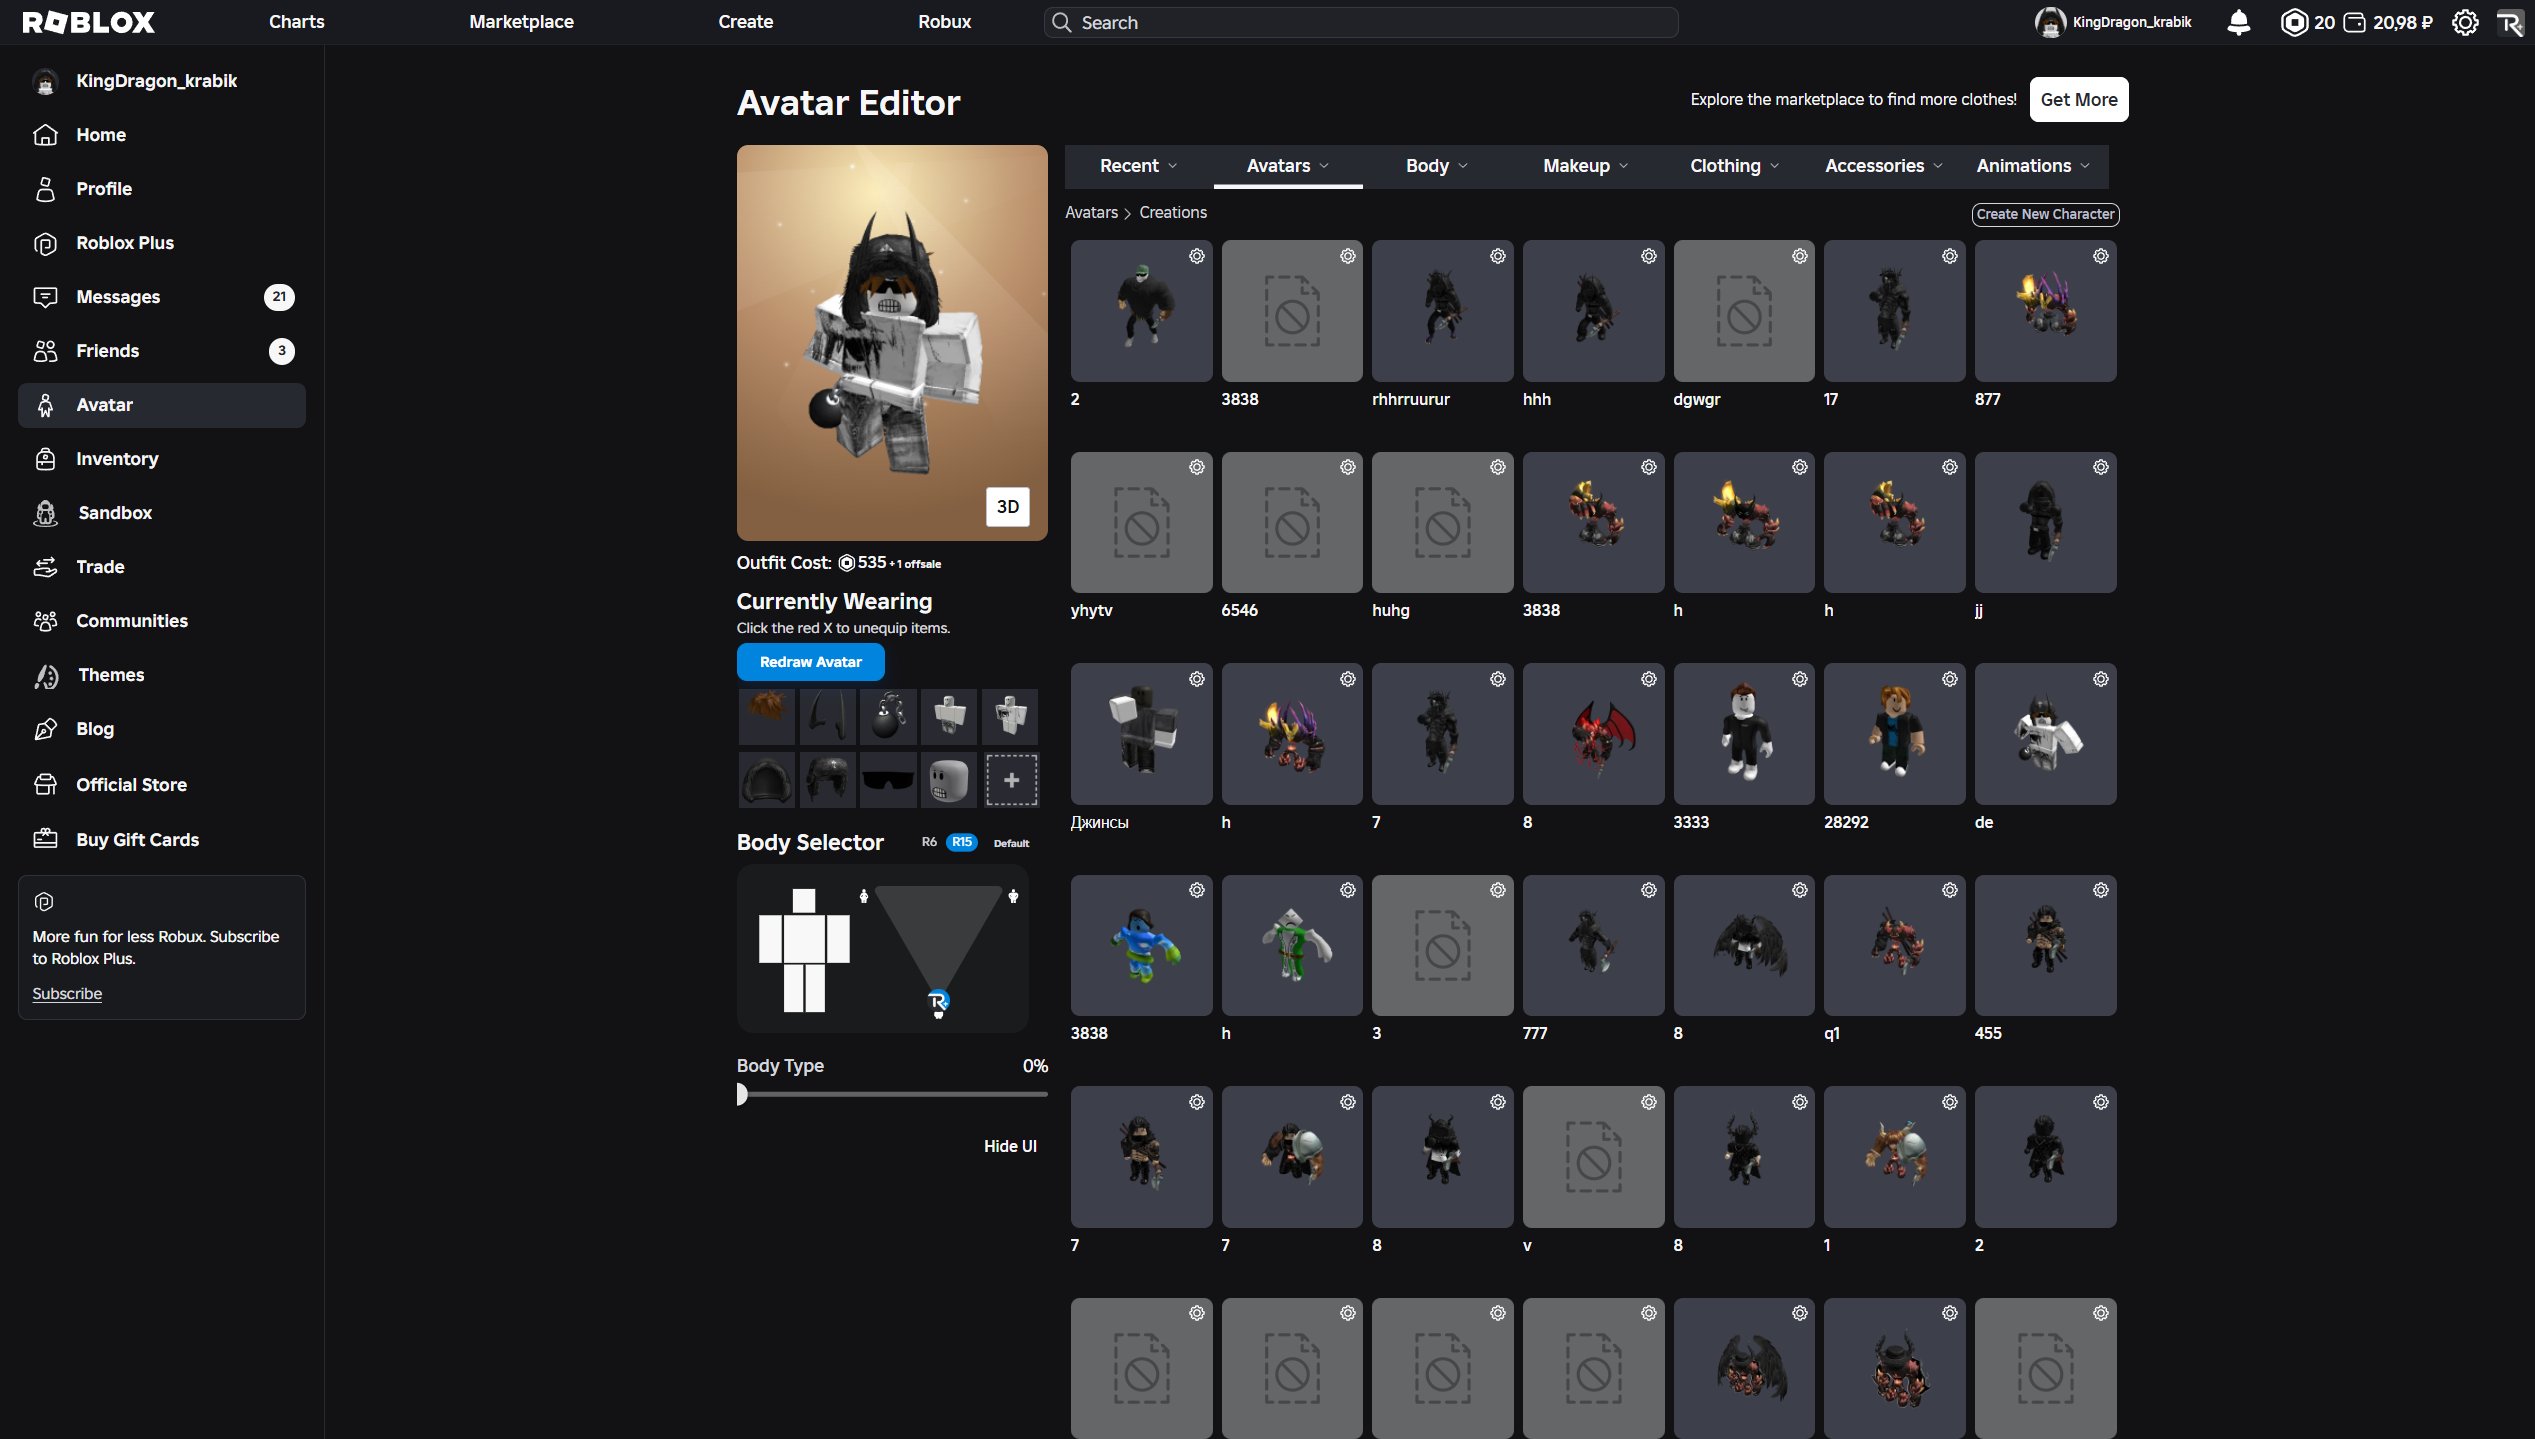Open settings gear on outfit 'Джинсы'
The height and width of the screenshot is (1439, 2535).
pos(1196,679)
